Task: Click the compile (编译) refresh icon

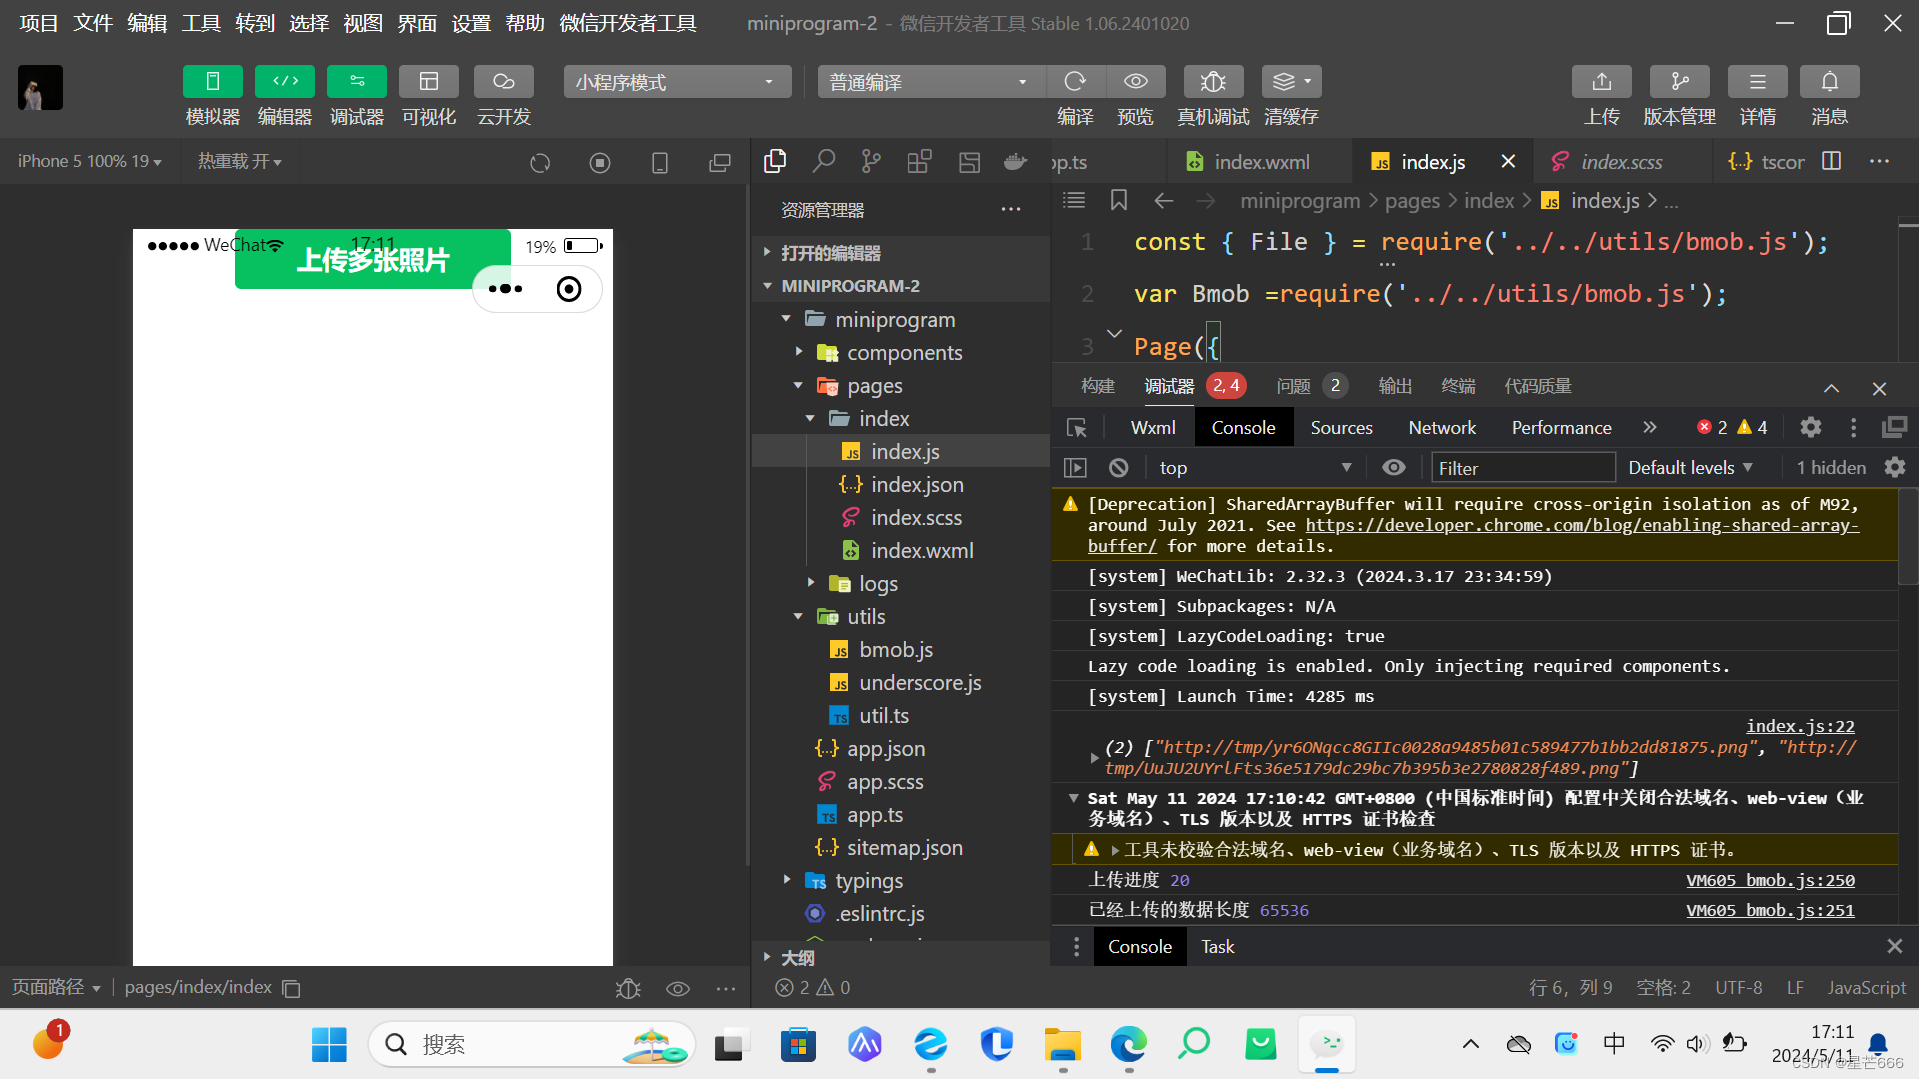Action: pos(1075,82)
